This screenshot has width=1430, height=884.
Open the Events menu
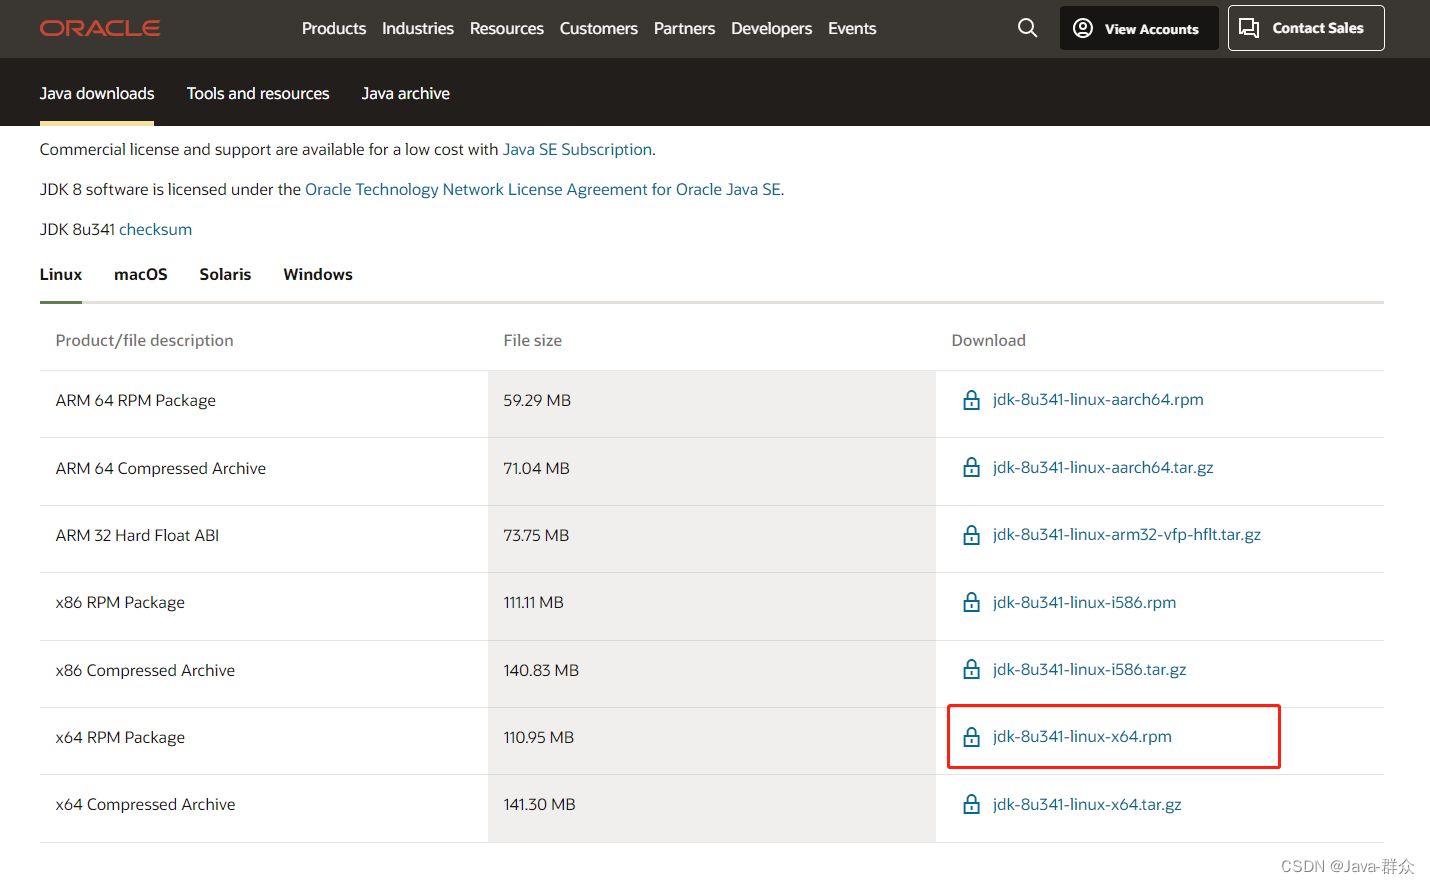(x=852, y=28)
